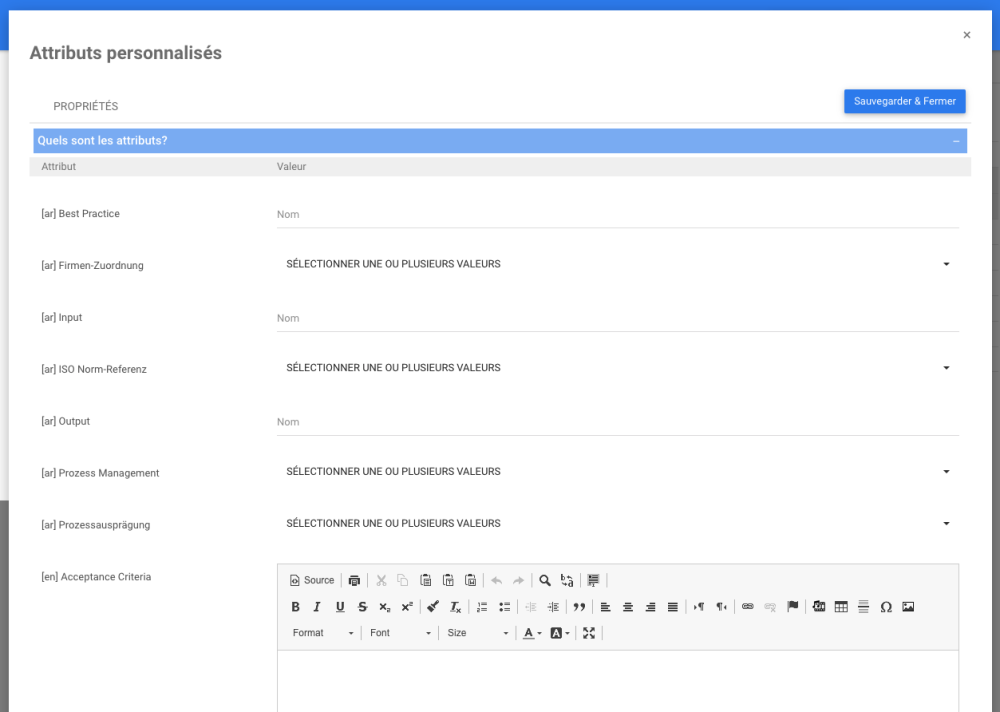Align text left
This screenshot has width=1000, height=712.
tap(606, 607)
